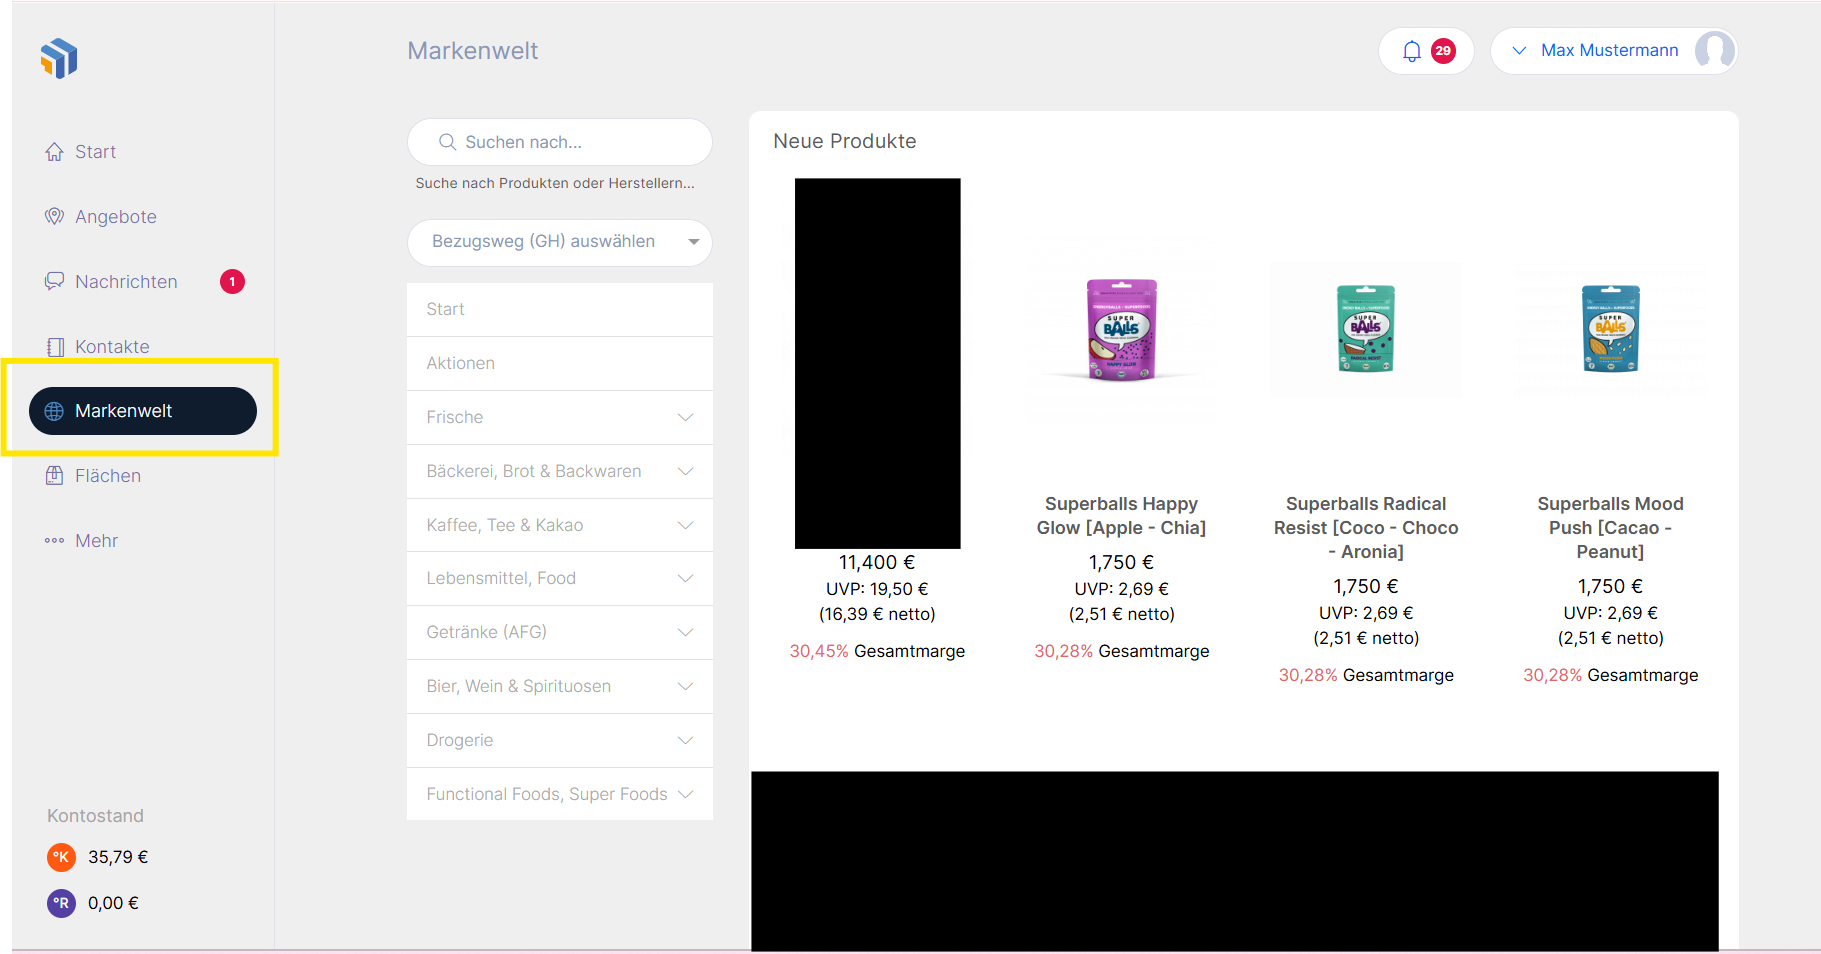This screenshot has height=954, width=1821.
Task: Open Superballs Mood Push product link
Action: (1610, 527)
